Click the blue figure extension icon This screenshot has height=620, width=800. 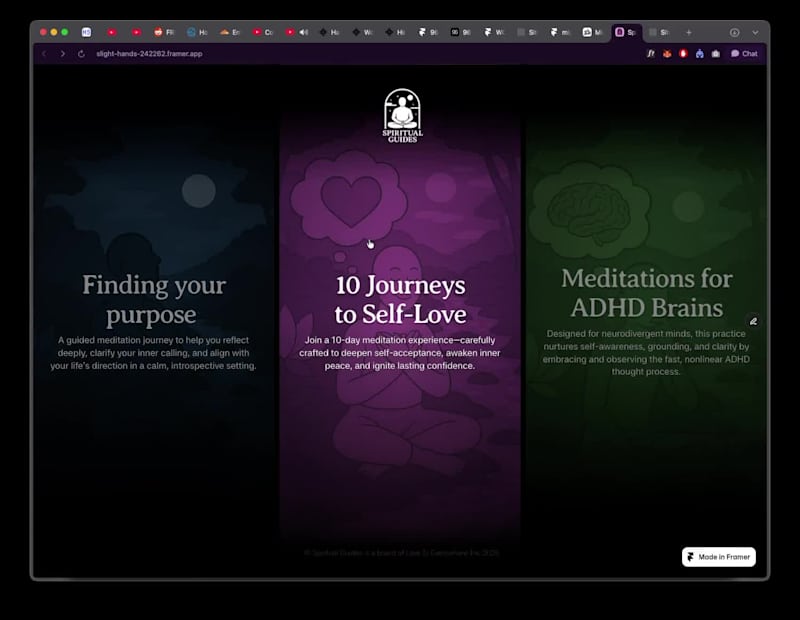click(699, 54)
